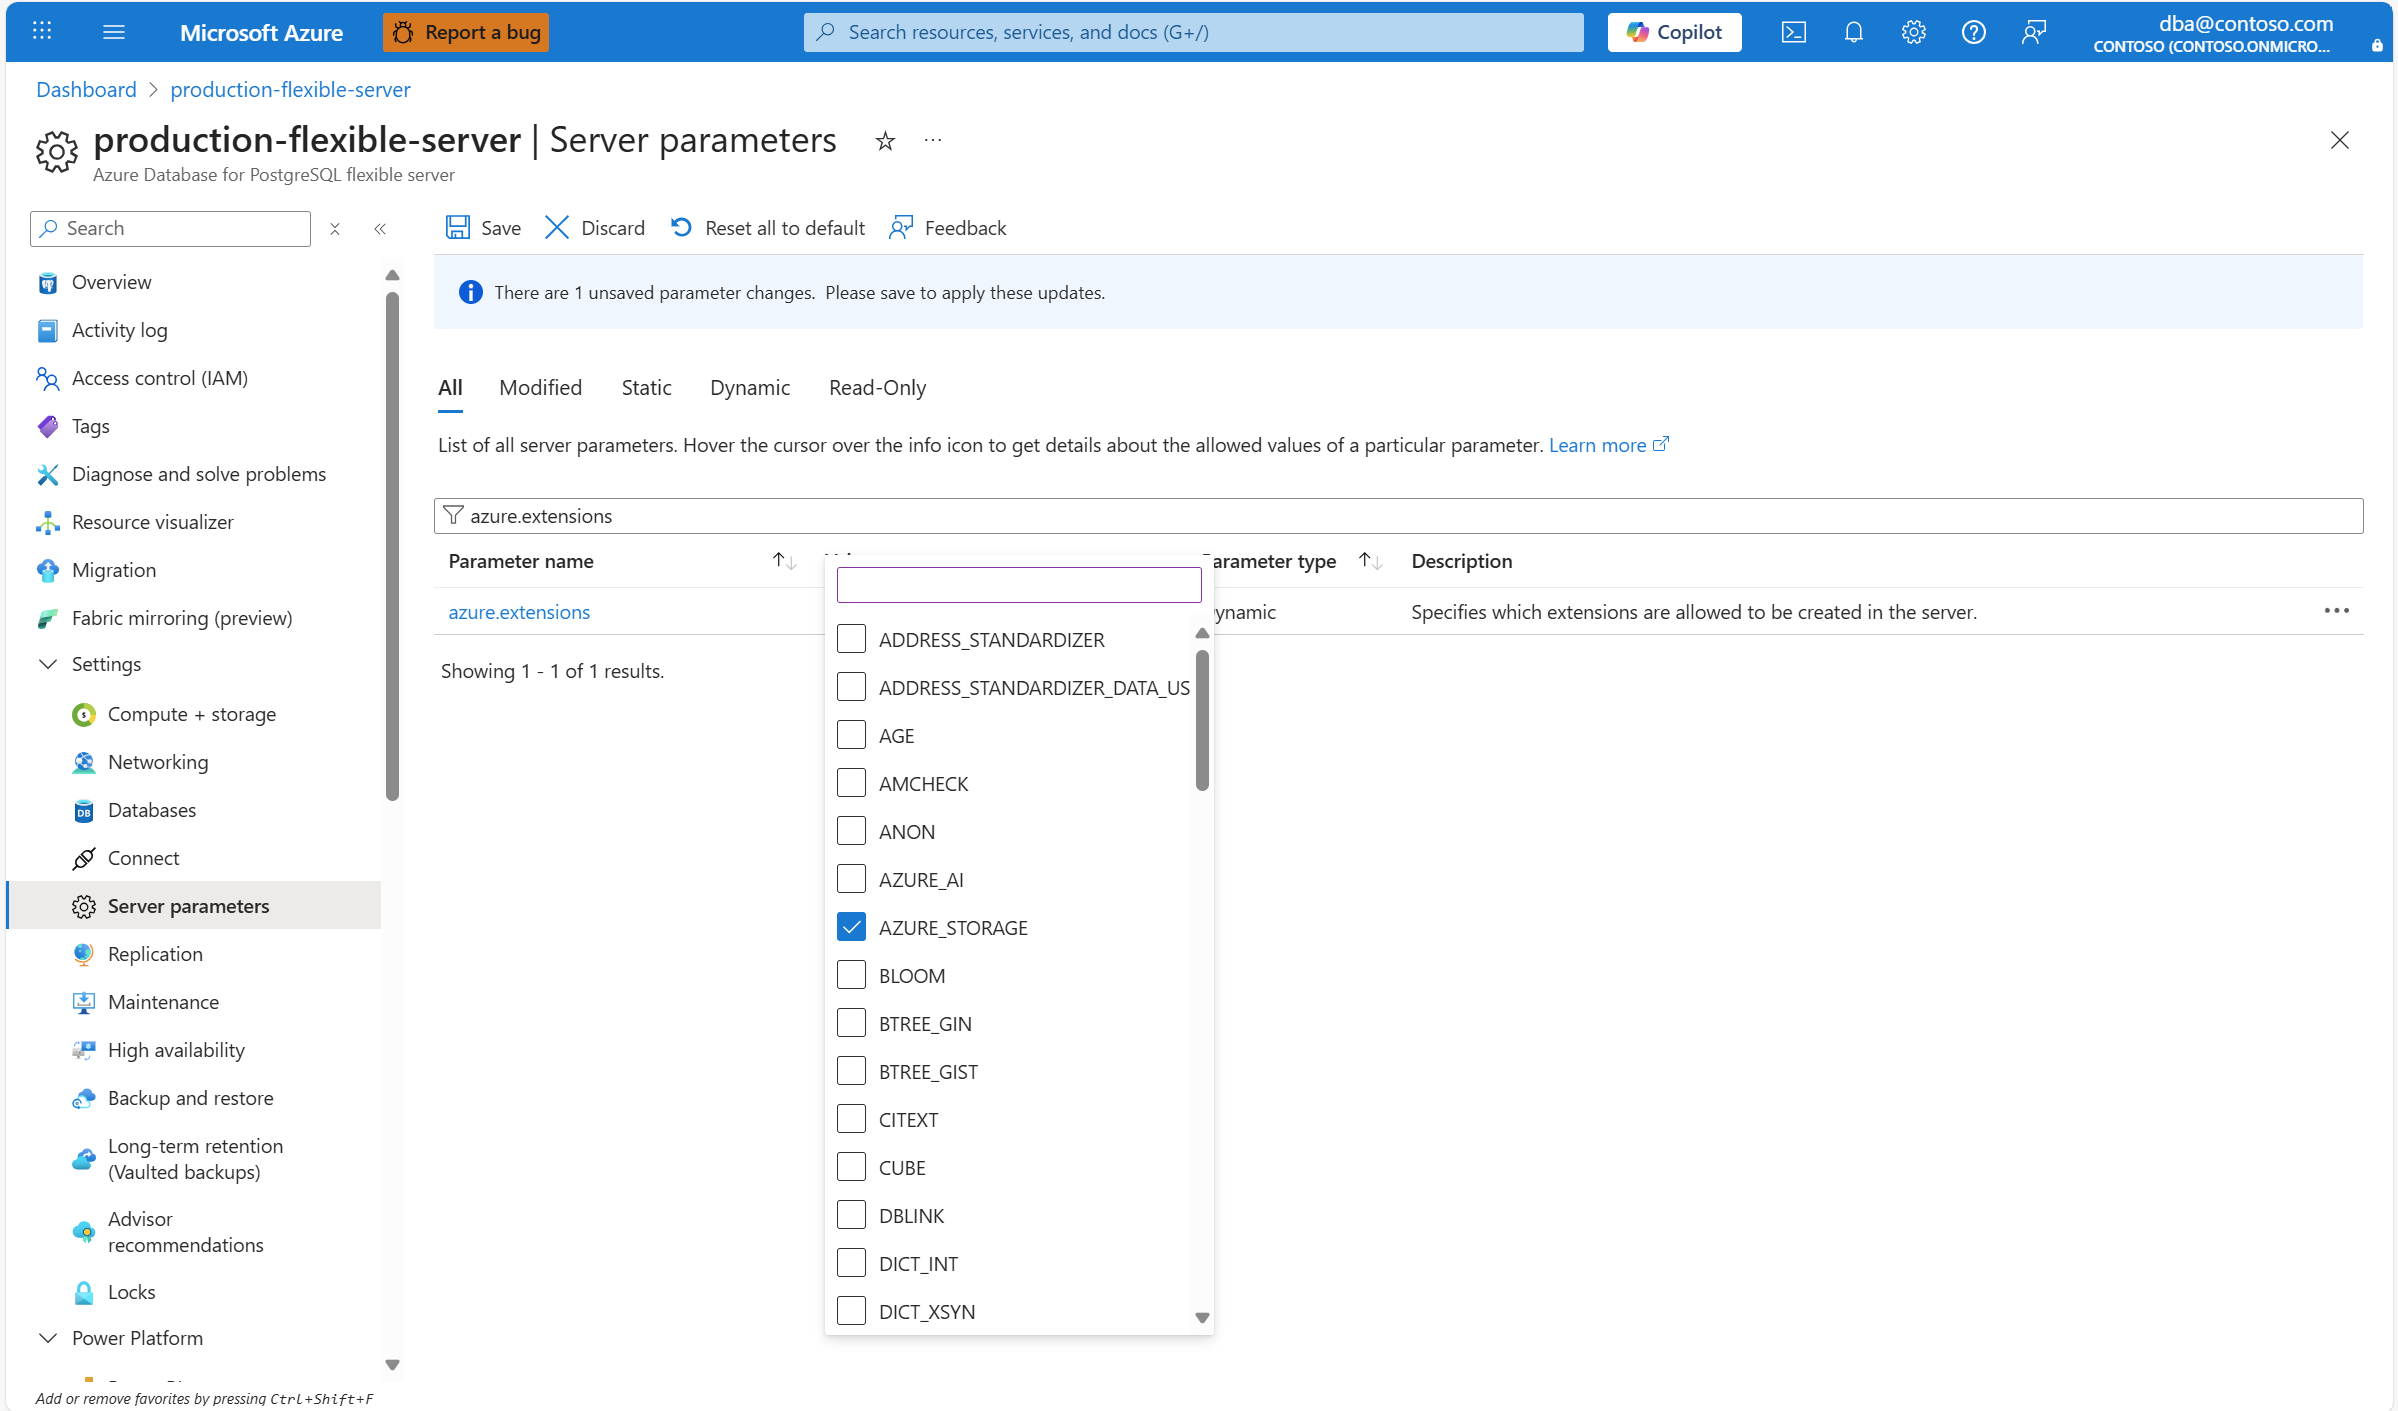This screenshot has width=2398, height=1411.
Task: Open the Azure portal hamburger menu
Action: [x=114, y=32]
